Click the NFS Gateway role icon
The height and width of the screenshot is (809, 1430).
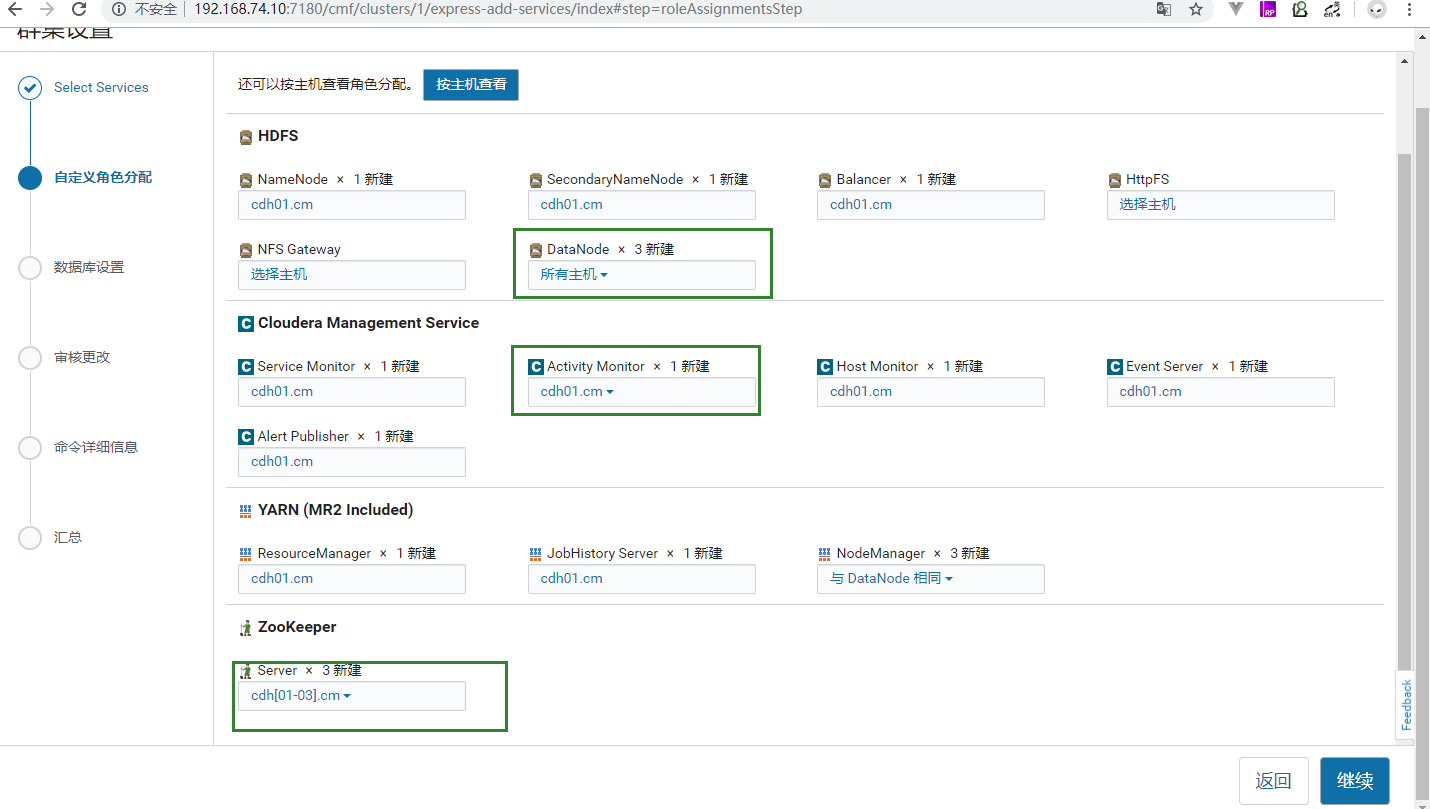point(246,250)
